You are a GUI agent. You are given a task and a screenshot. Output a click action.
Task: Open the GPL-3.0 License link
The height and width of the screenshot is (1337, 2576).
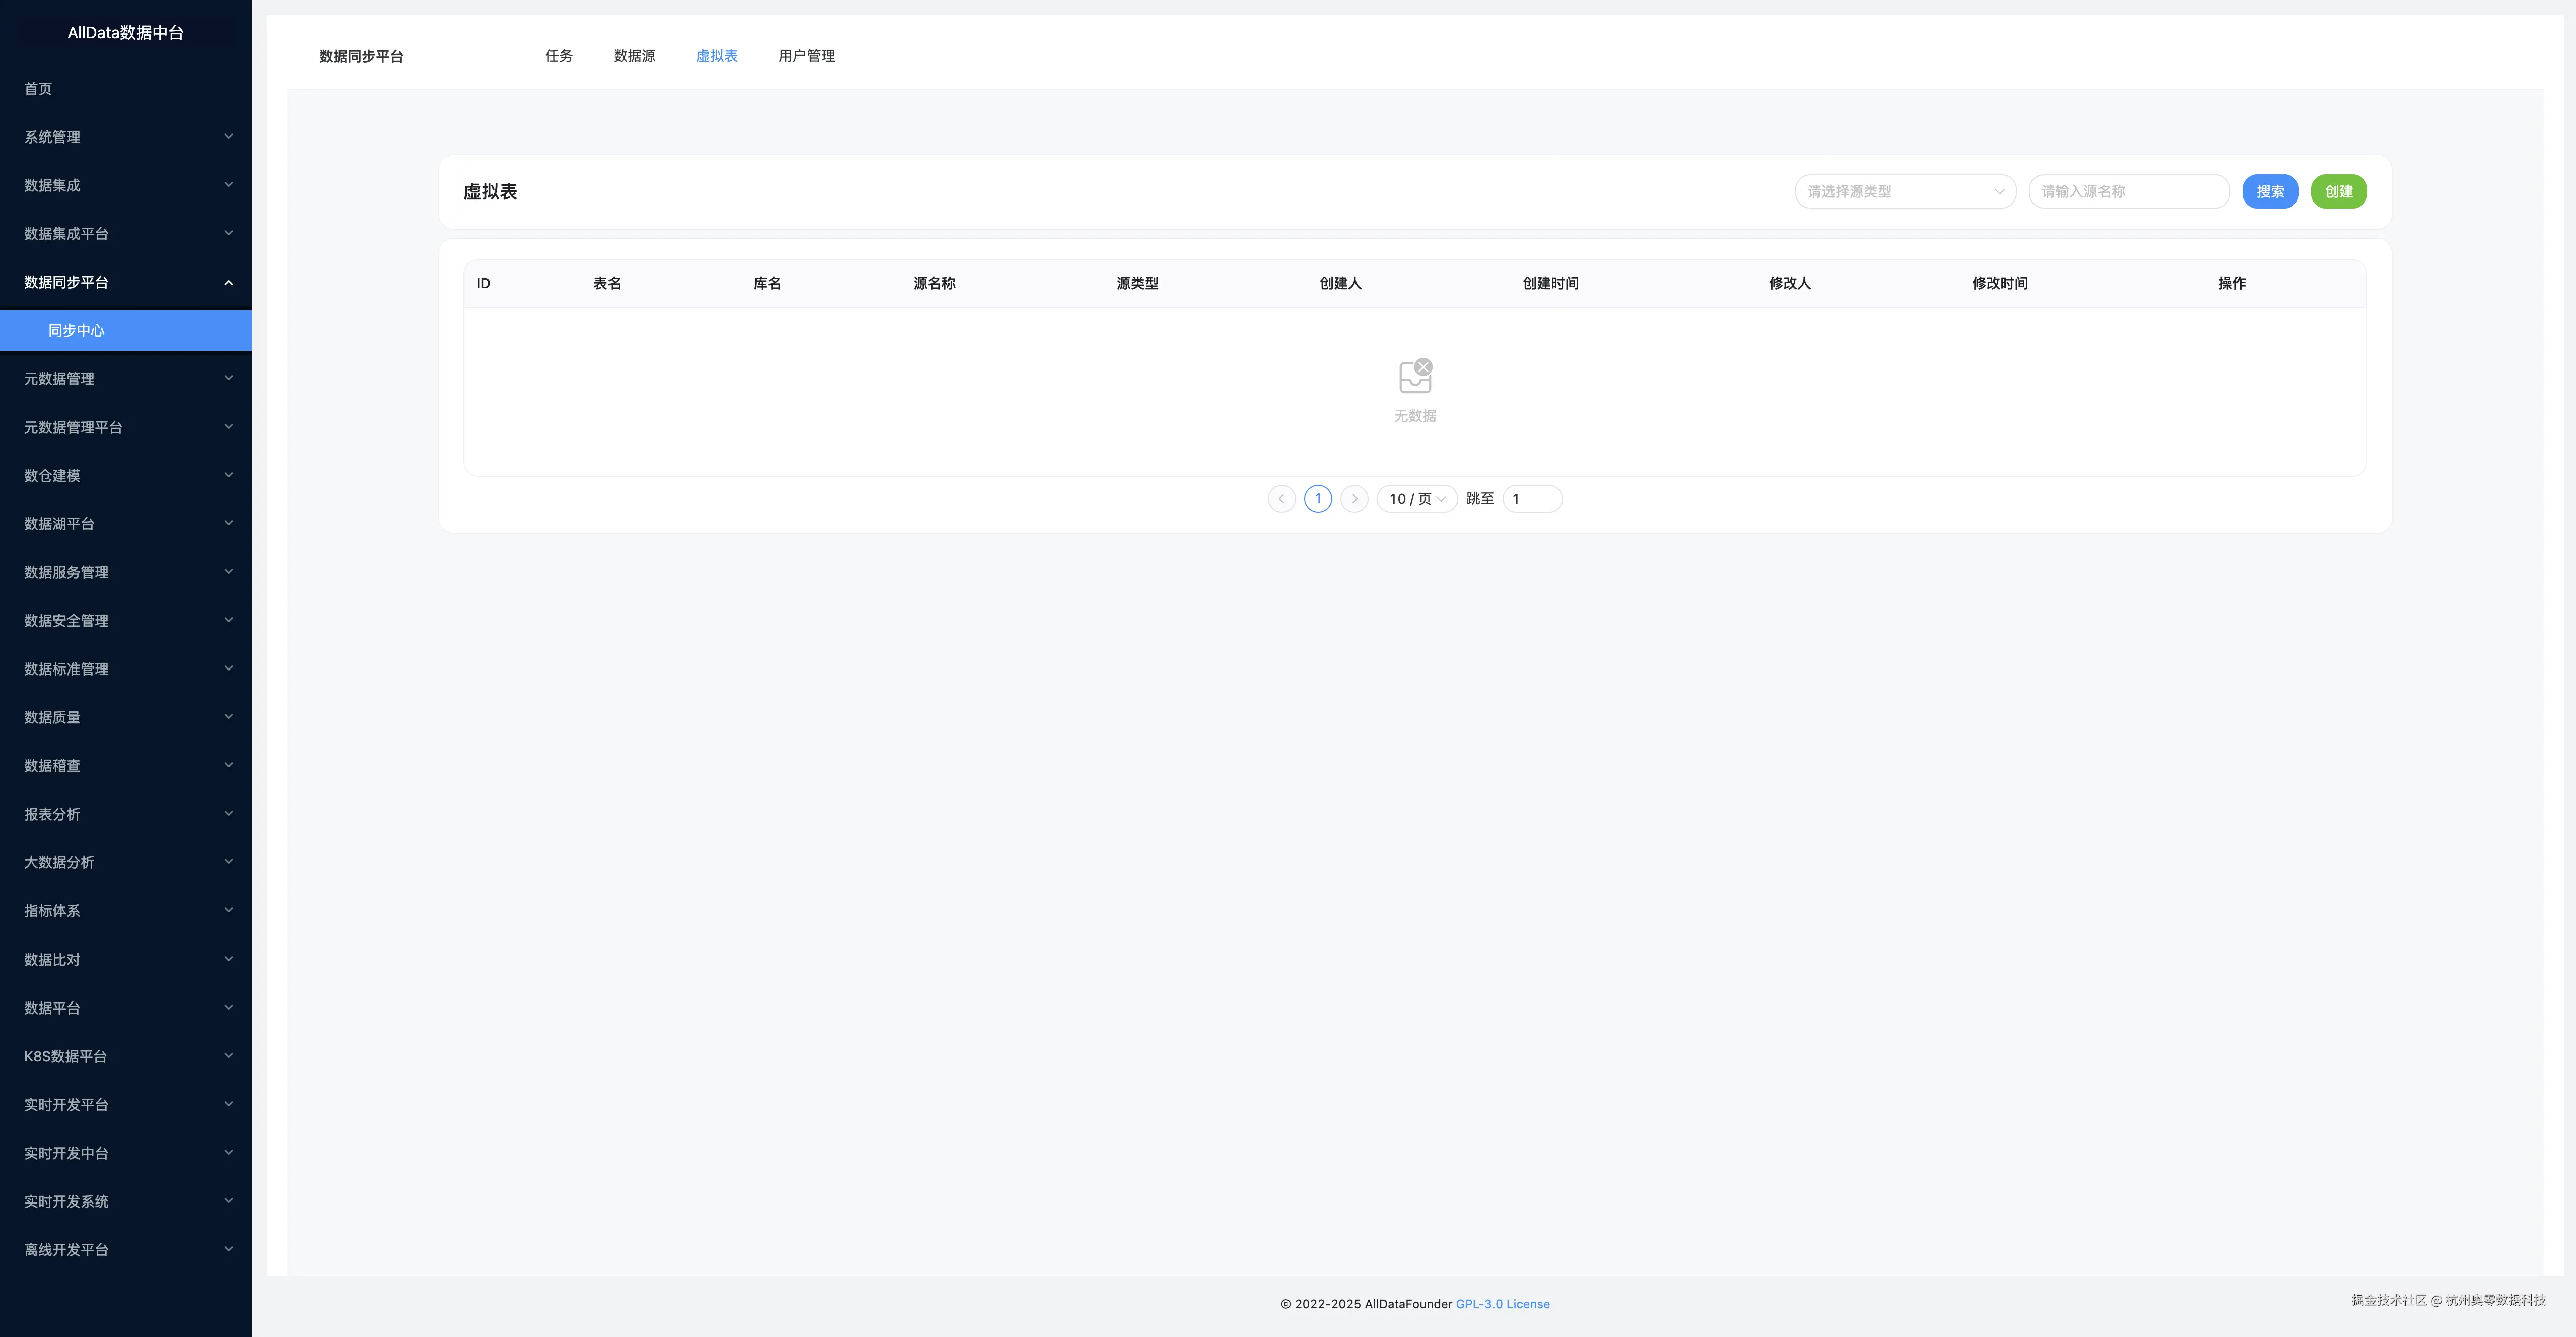tap(1502, 1304)
